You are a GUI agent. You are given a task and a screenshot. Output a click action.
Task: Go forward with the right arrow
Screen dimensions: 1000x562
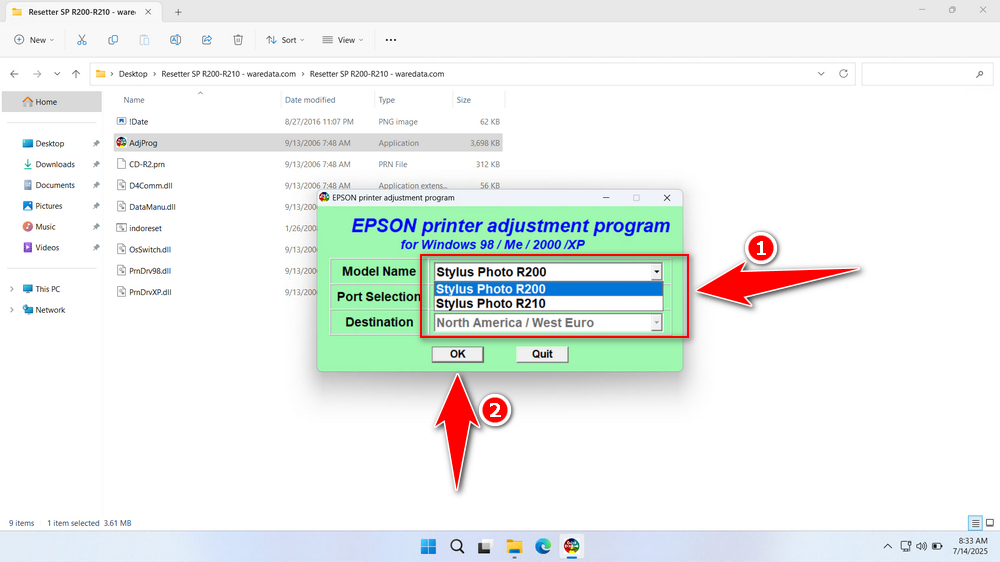37,74
